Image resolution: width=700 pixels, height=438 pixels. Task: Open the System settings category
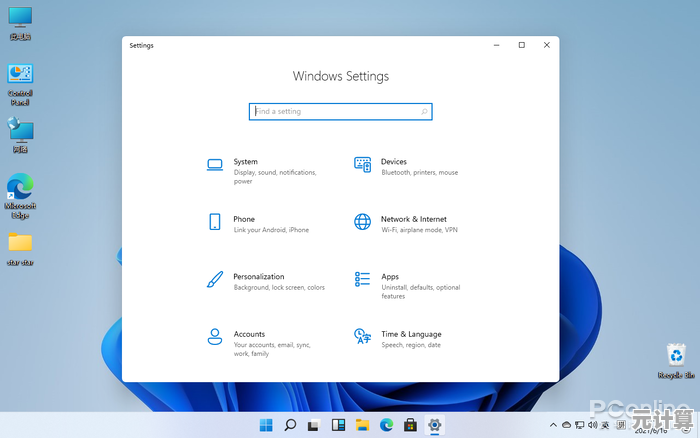pos(245,162)
